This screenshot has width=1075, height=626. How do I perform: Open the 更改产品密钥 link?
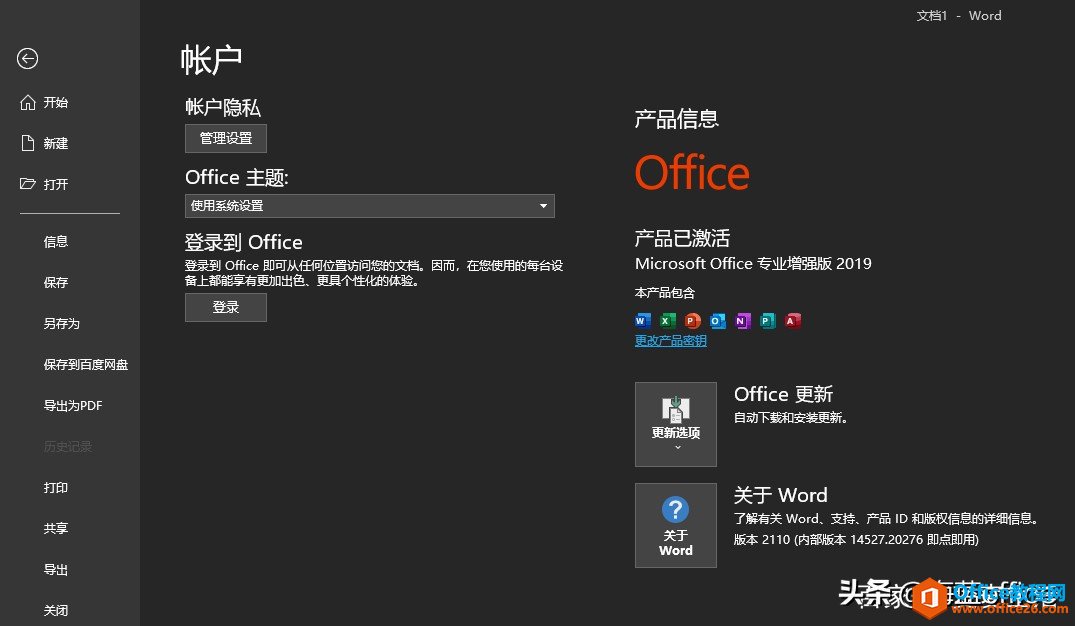[x=671, y=341]
